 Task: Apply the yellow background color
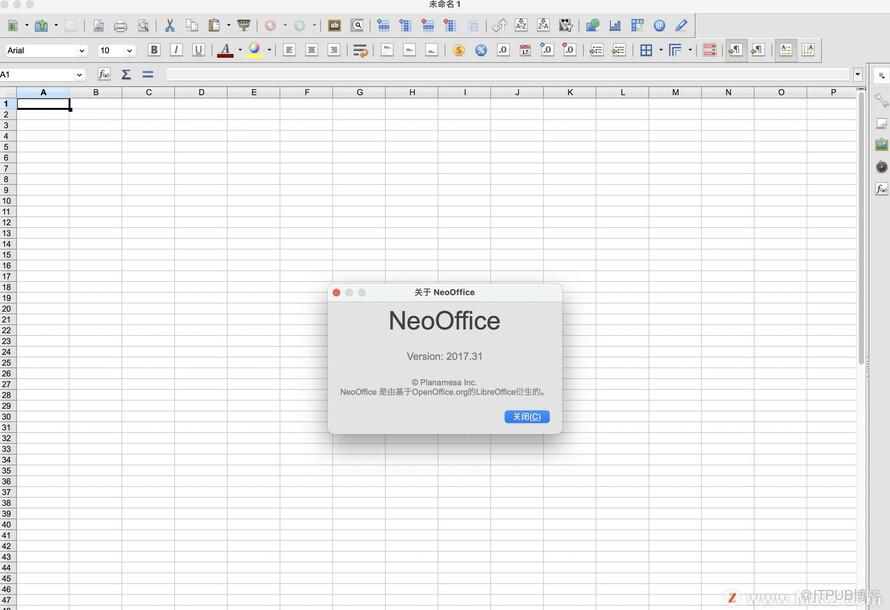[x=254, y=51]
